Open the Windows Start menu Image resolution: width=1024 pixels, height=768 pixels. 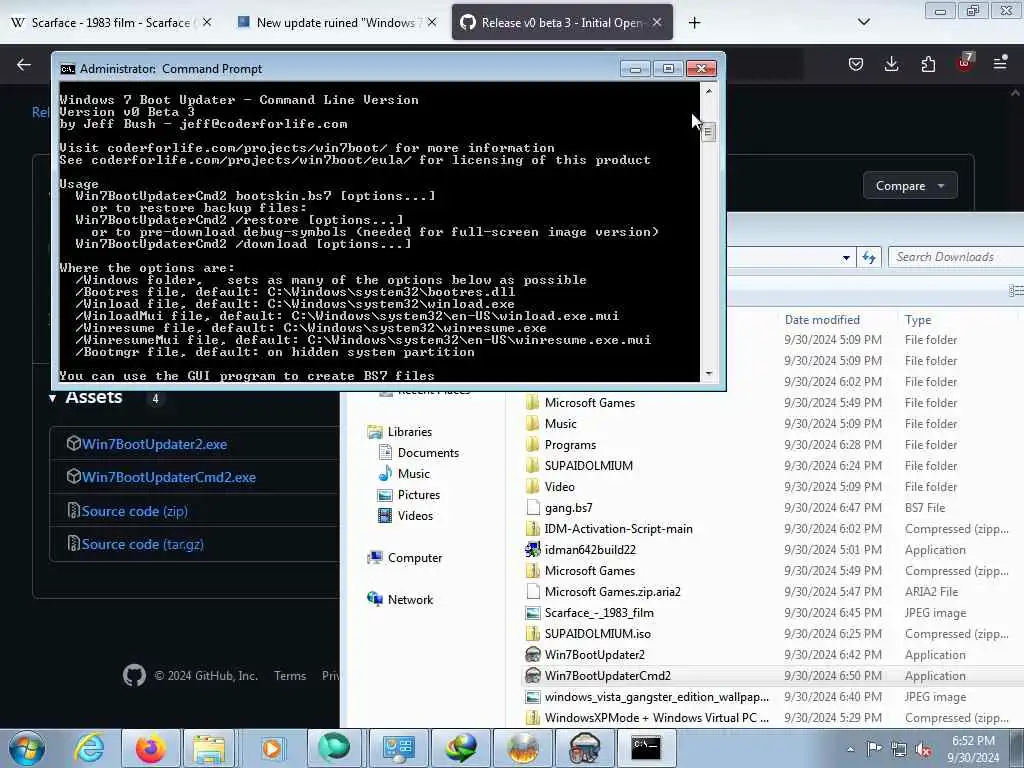pyautogui.click(x=26, y=748)
